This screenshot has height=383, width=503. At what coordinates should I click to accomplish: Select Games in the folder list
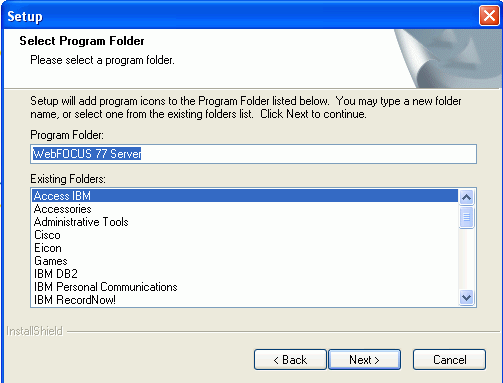[245, 261]
